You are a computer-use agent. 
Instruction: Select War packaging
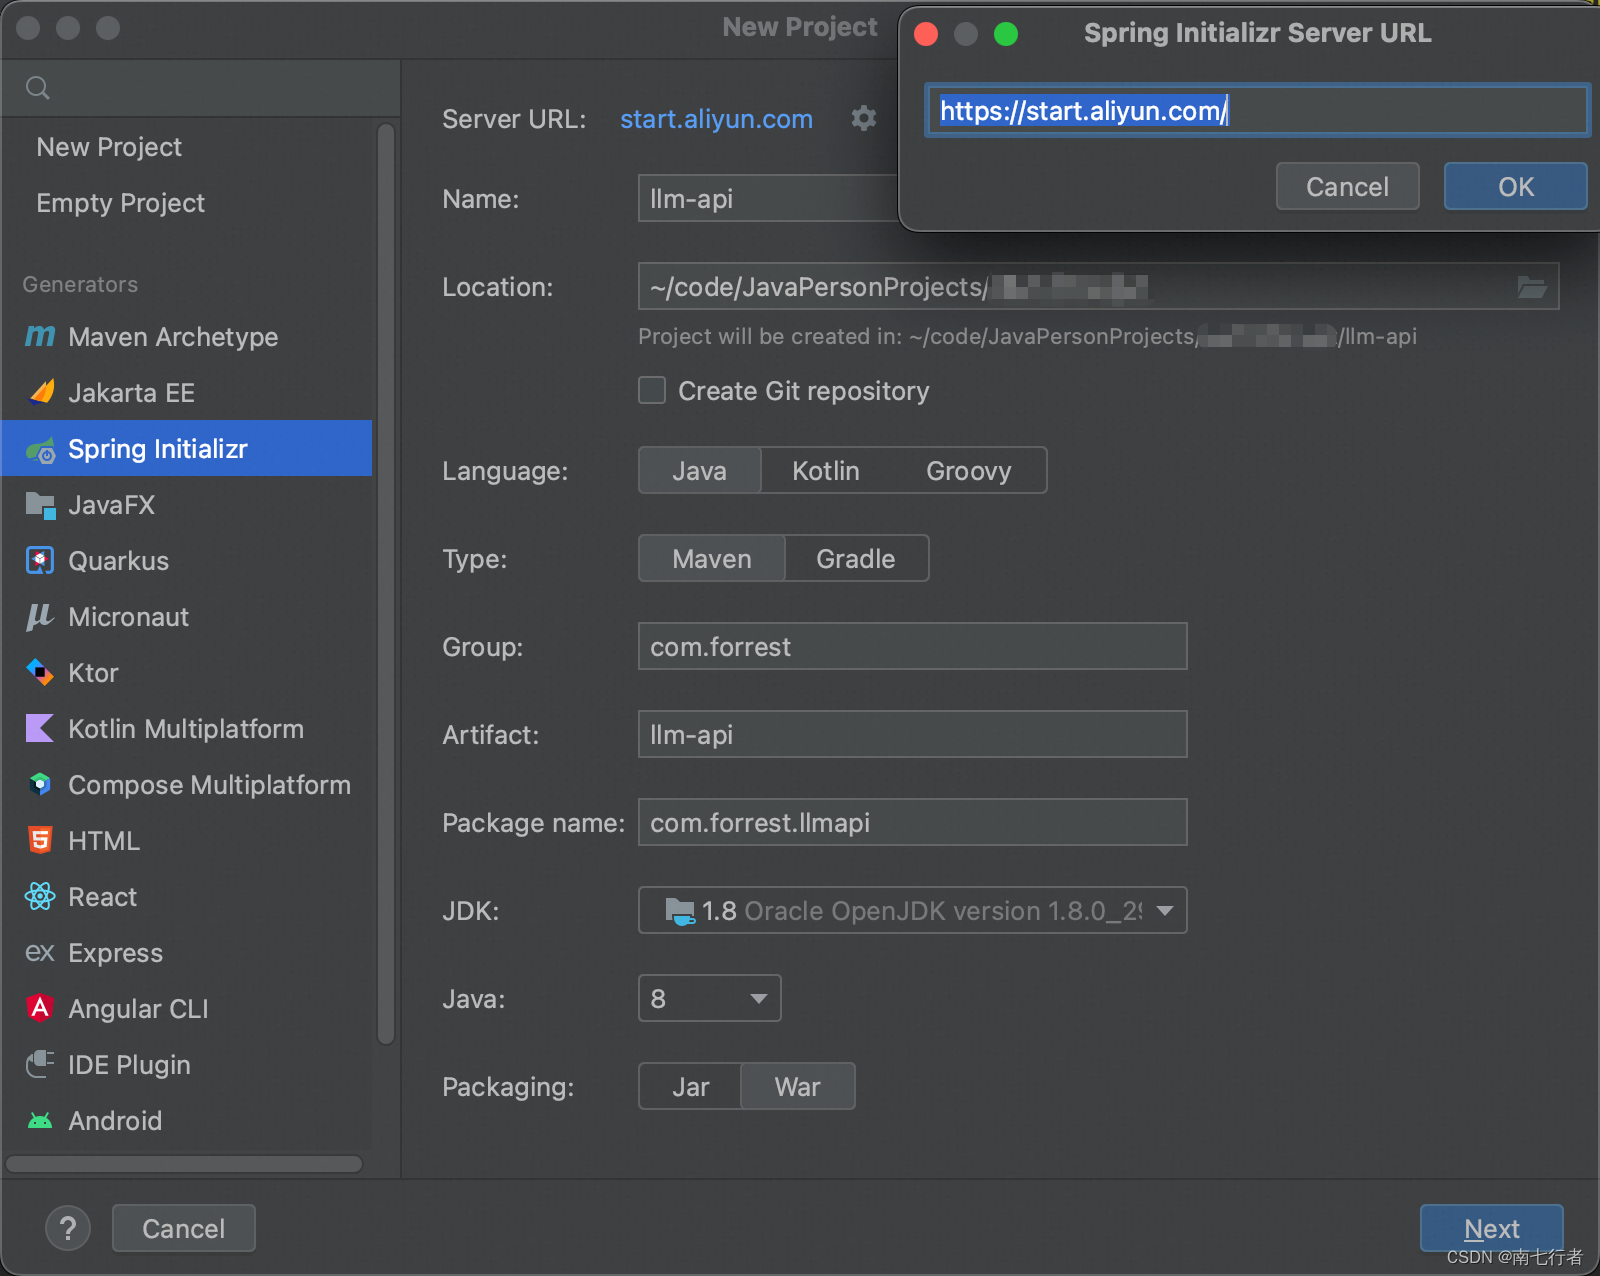[x=798, y=1086]
